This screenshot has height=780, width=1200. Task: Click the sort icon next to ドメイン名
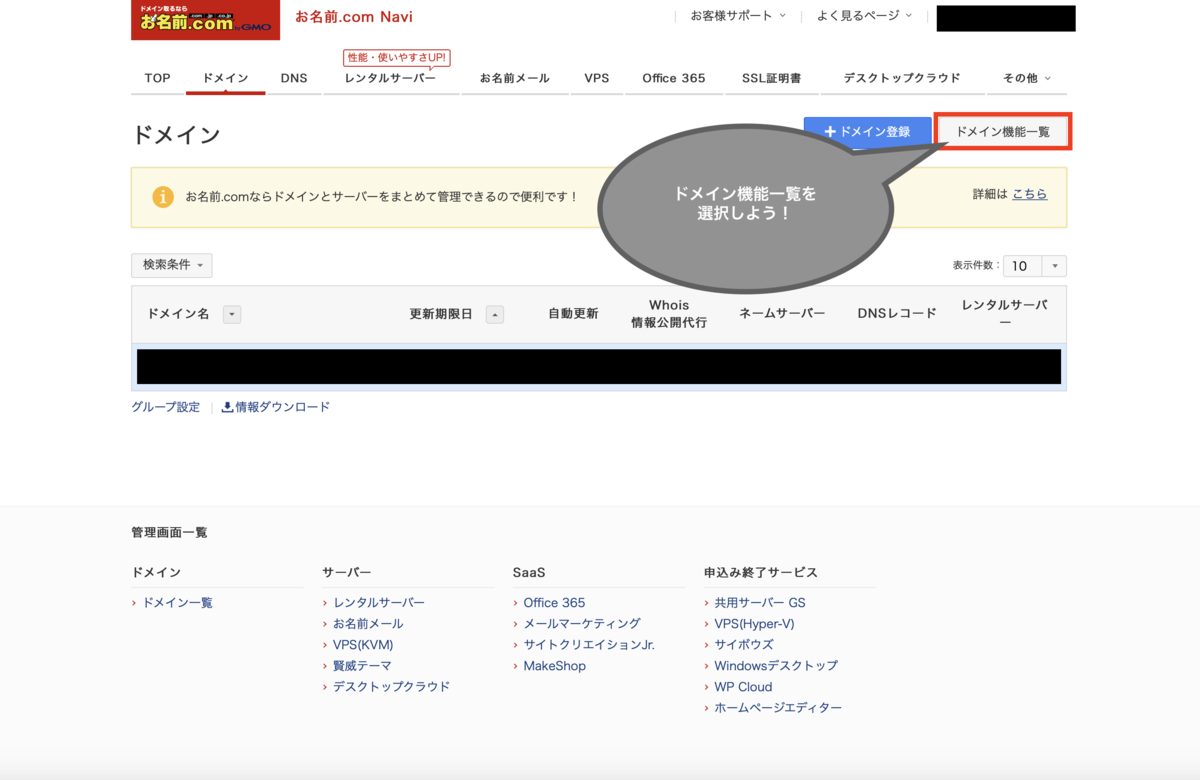(x=232, y=314)
